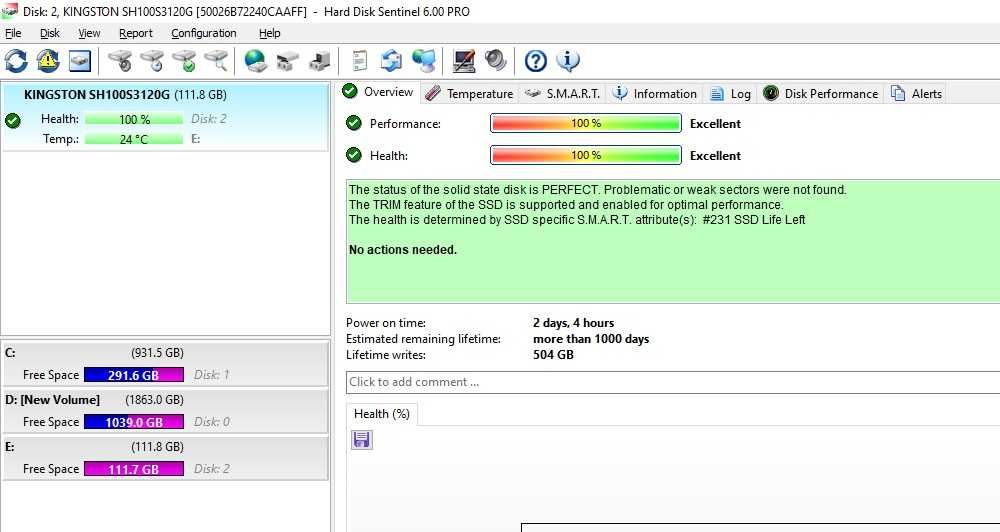The width and height of the screenshot is (1000, 532).
Task: Click the globe with monitor network icon
Action: point(423,61)
